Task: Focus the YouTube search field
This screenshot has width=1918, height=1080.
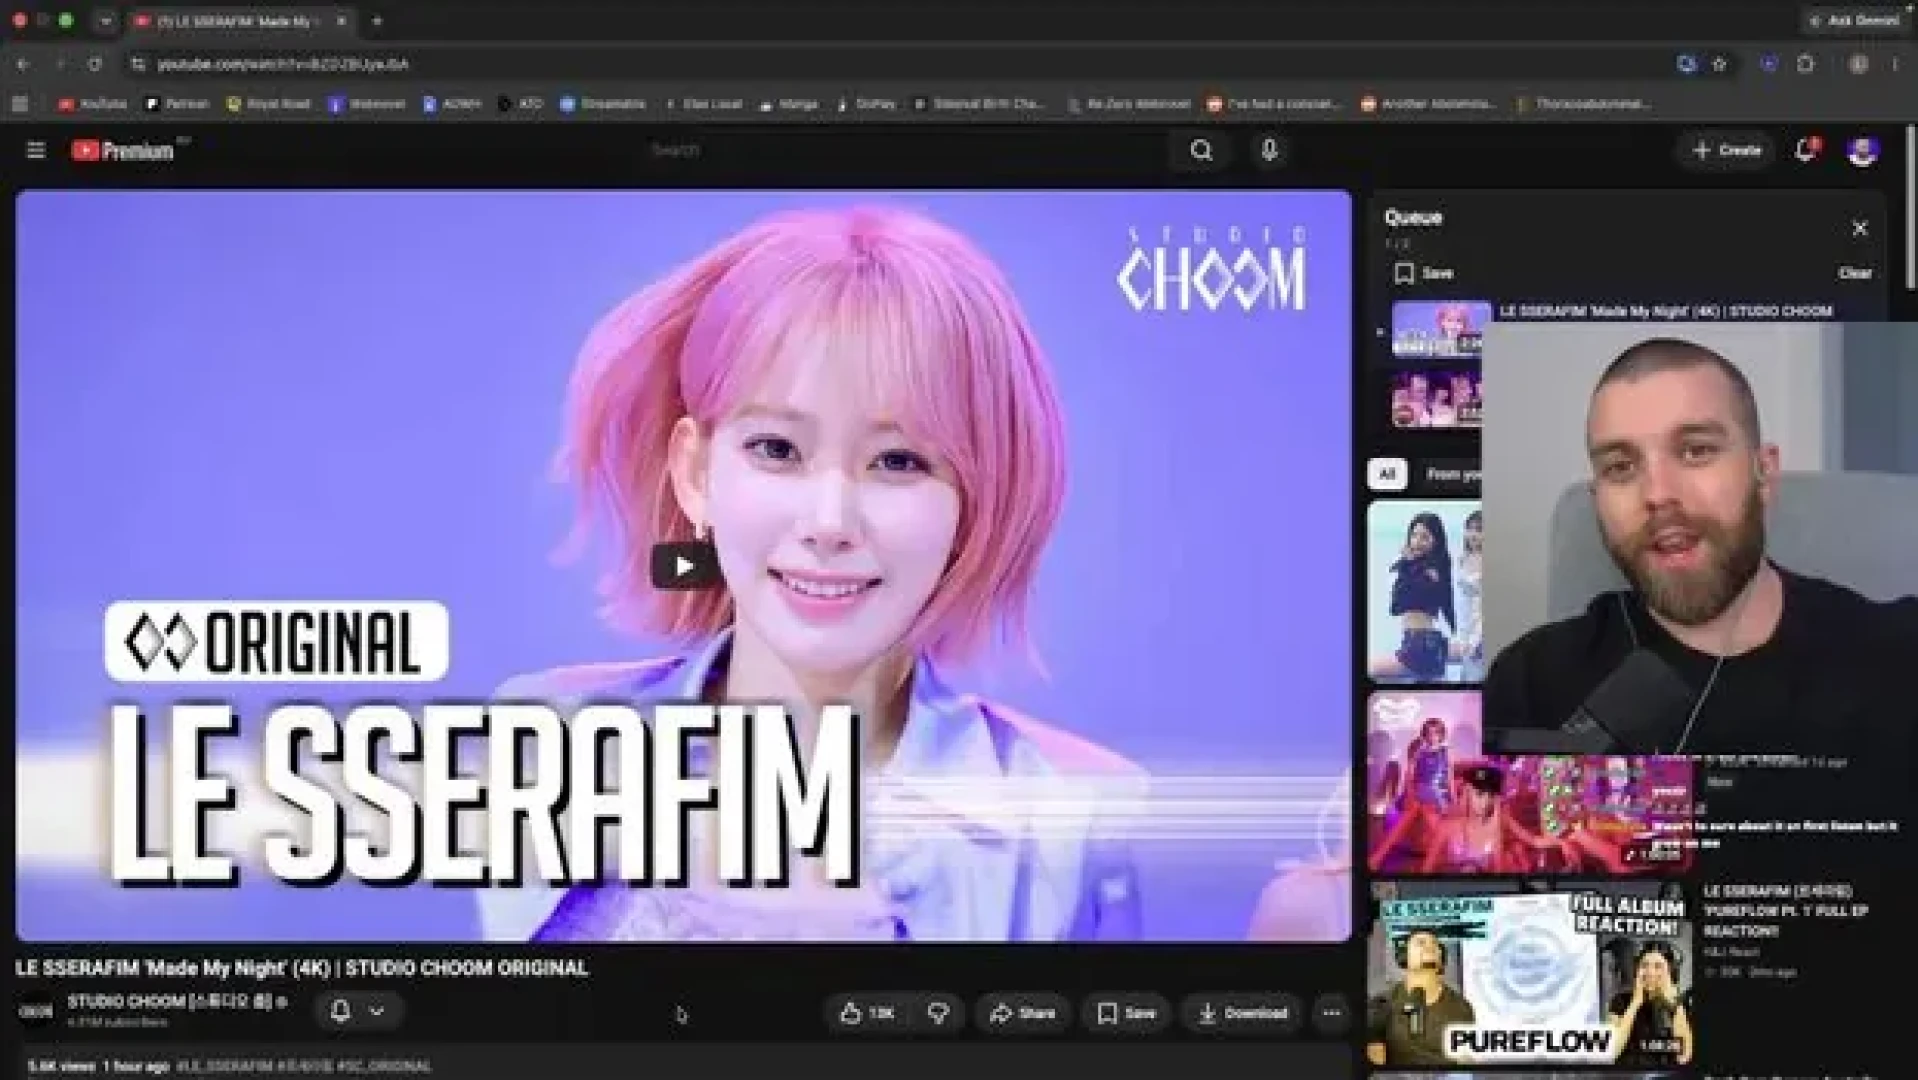Action: pos(905,150)
